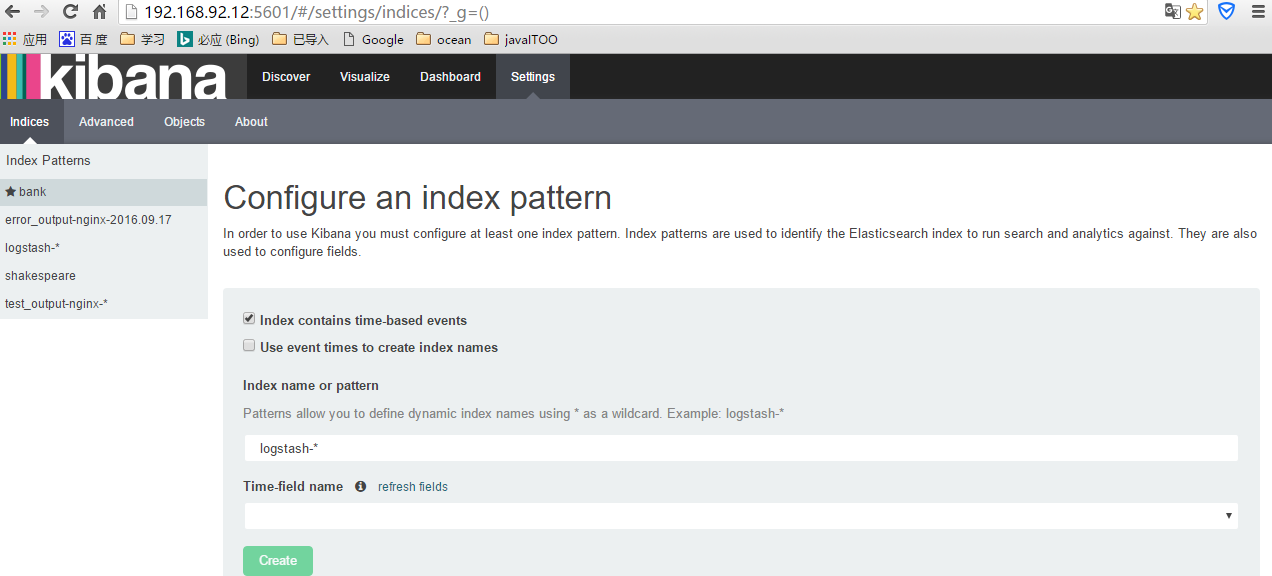Expand the Time-field name dropdown
Image resolution: width=1272 pixels, height=576 pixels.
(741, 516)
